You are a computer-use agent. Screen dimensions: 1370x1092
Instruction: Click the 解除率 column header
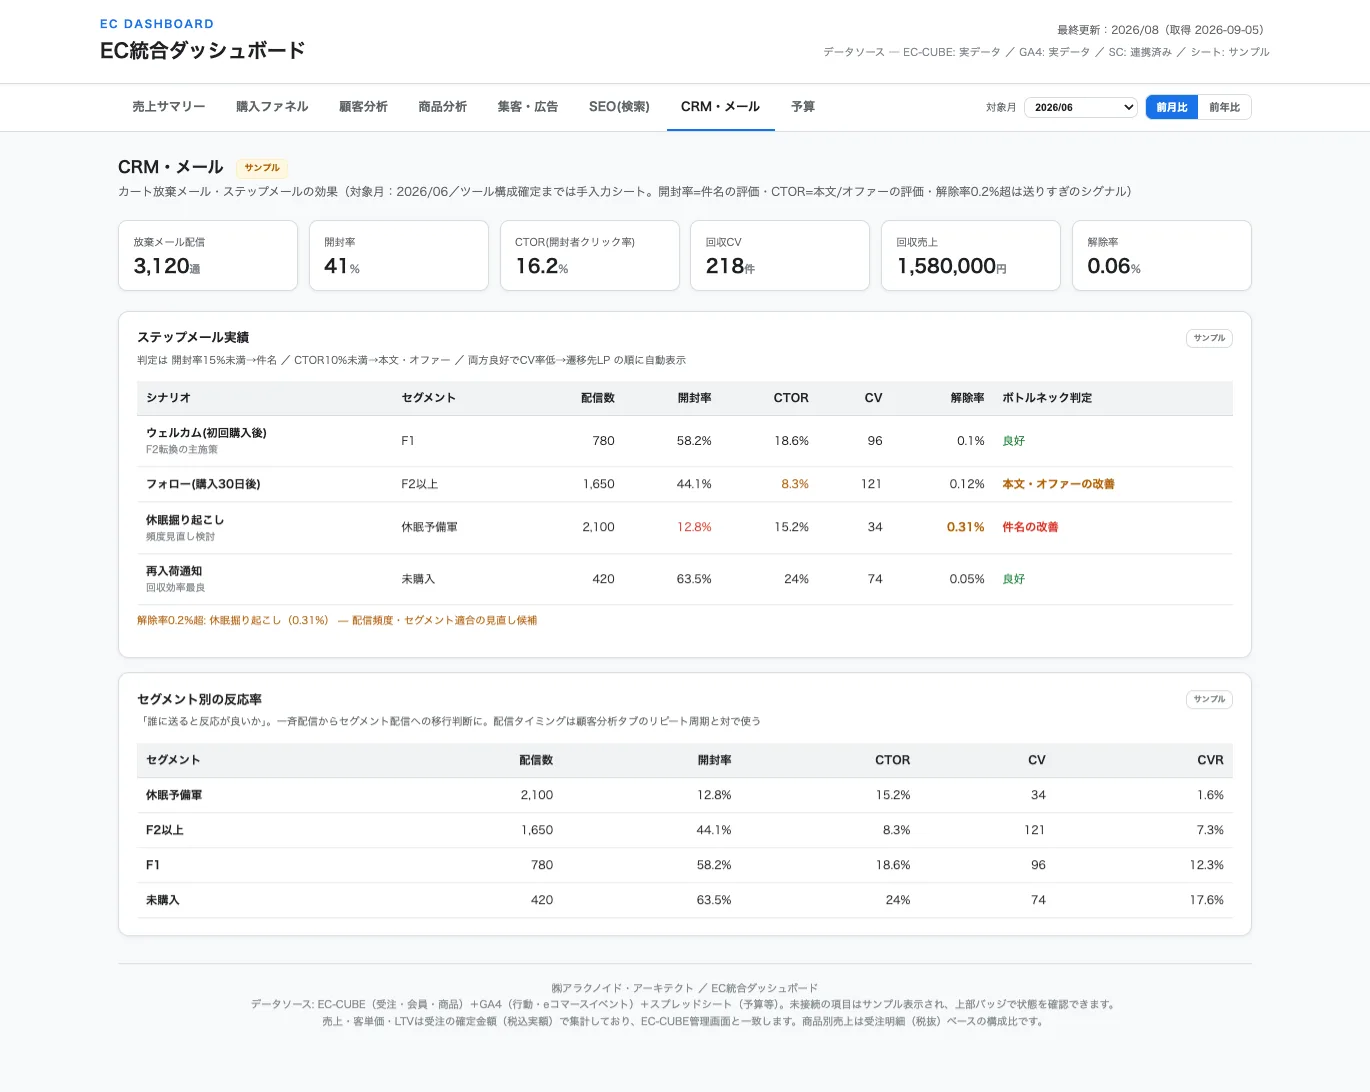pos(967,398)
